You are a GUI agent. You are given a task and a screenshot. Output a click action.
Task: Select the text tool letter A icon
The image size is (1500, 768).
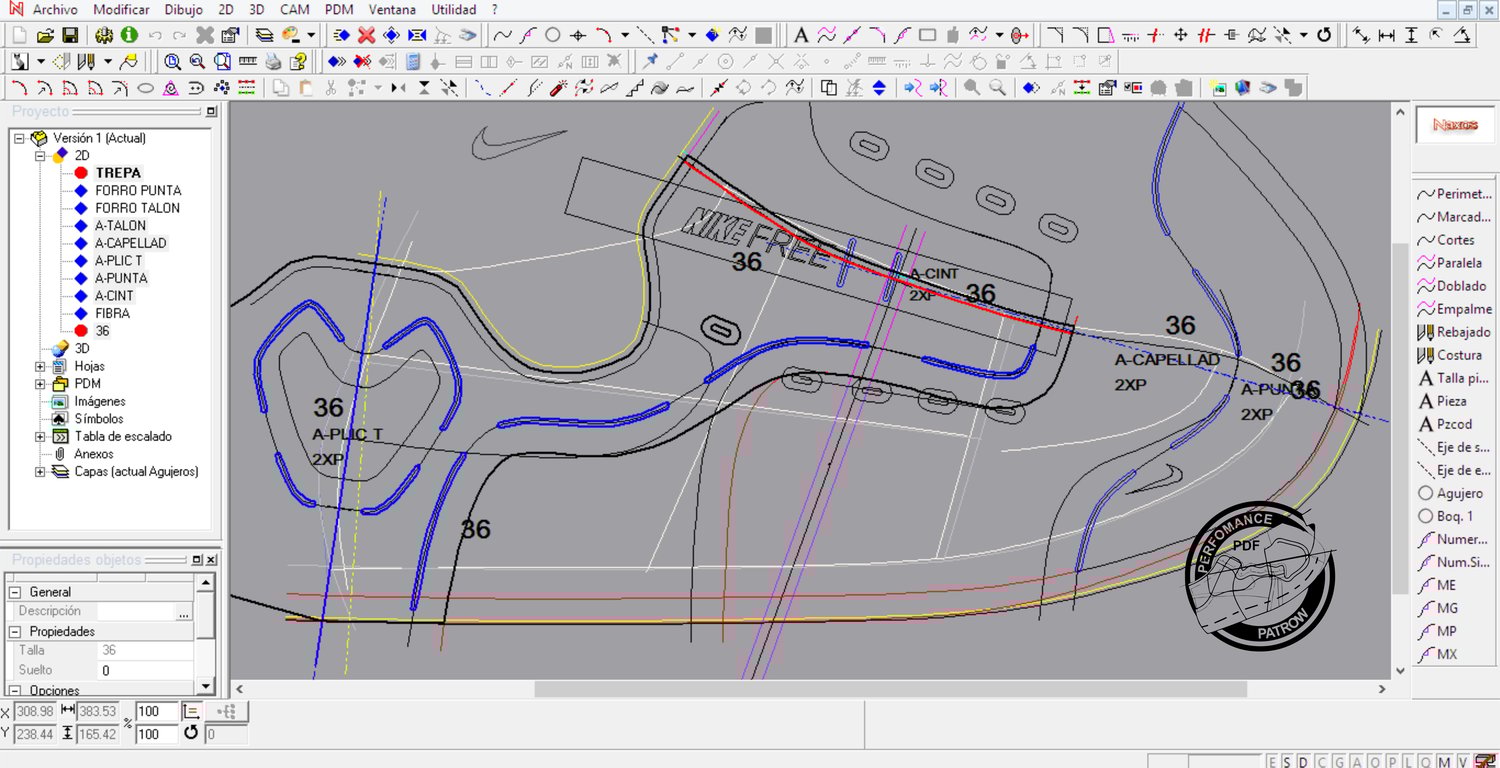click(800, 35)
